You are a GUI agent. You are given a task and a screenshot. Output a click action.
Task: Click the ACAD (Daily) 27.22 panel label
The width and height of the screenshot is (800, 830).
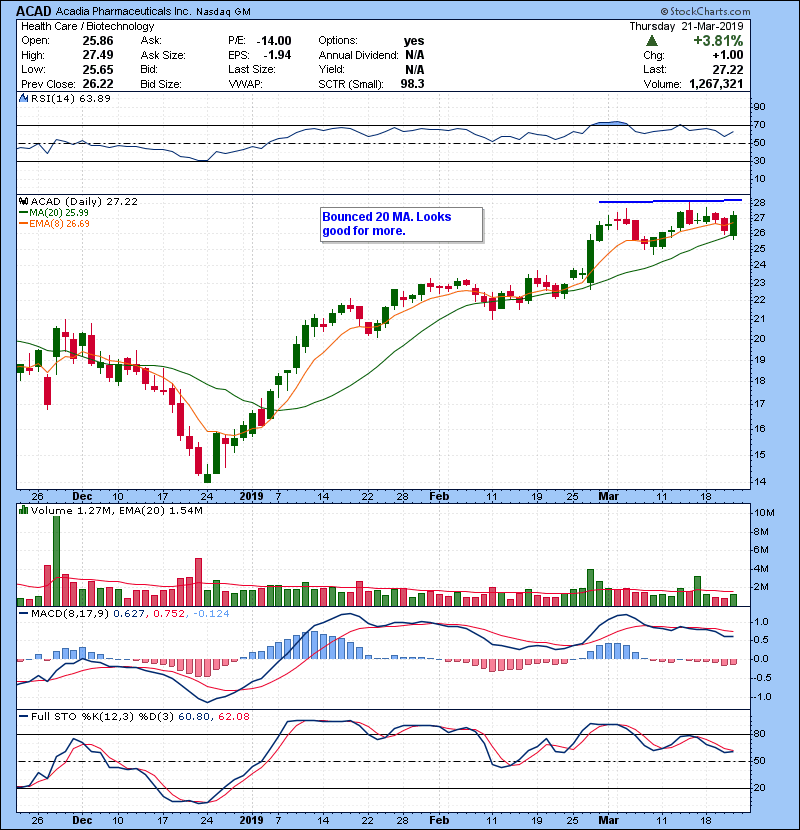click(x=84, y=202)
